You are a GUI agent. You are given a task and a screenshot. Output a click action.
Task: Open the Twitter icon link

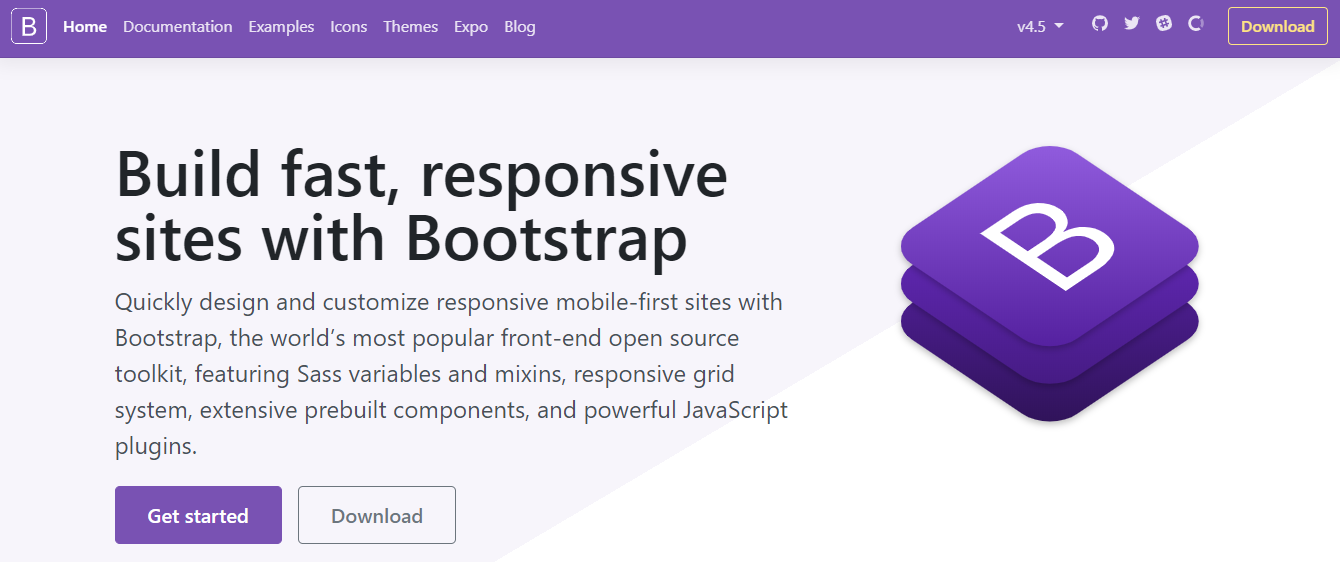click(x=1132, y=23)
